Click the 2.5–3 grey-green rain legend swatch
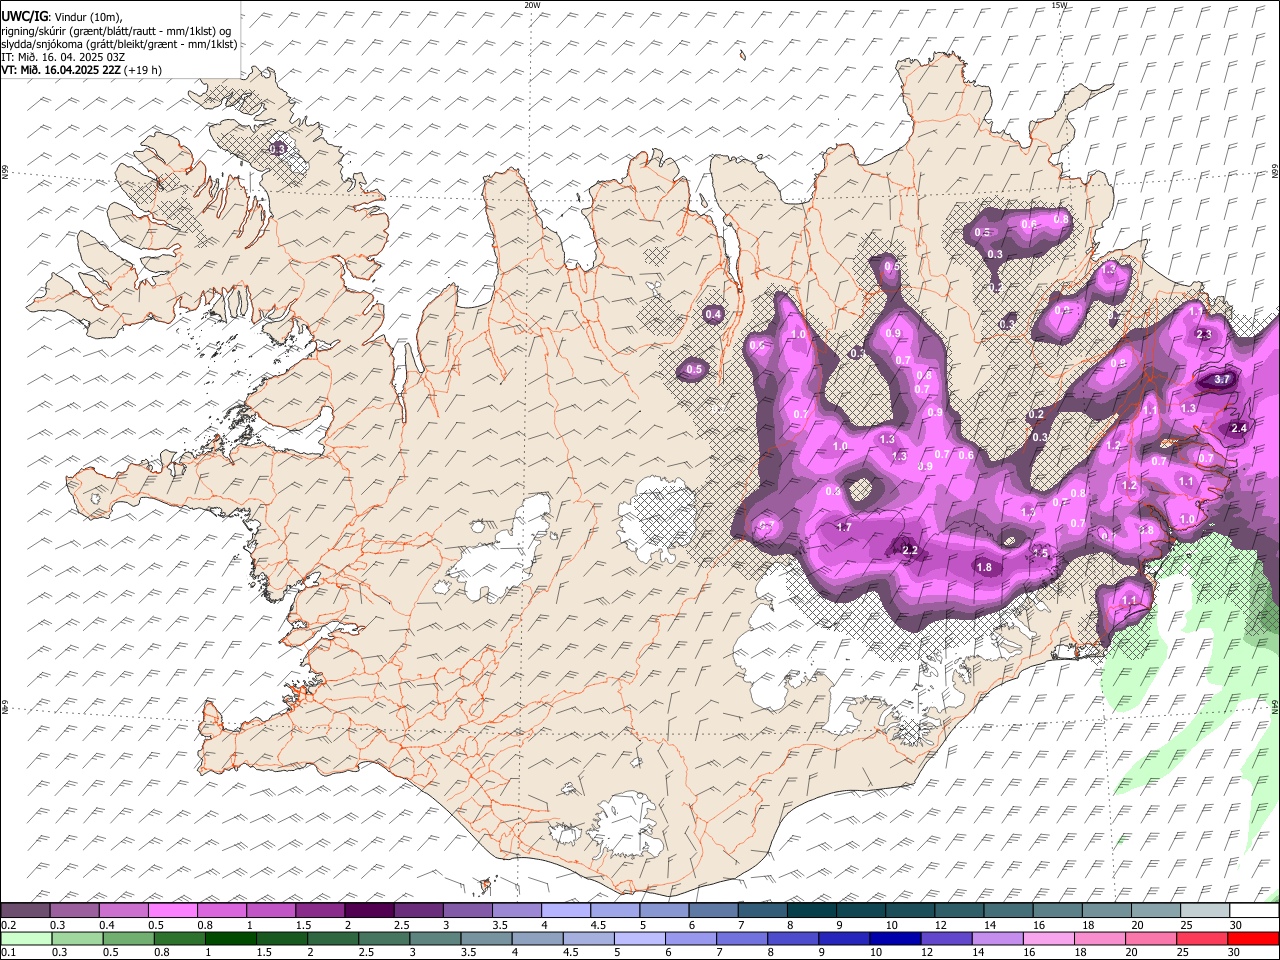 [385, 938]
